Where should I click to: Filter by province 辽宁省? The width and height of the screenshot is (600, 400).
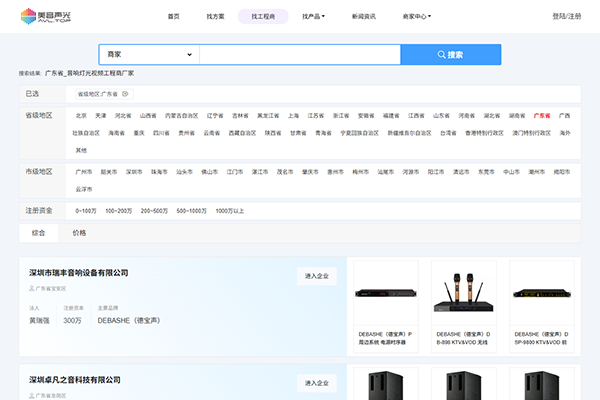click(x=215, y=116)
